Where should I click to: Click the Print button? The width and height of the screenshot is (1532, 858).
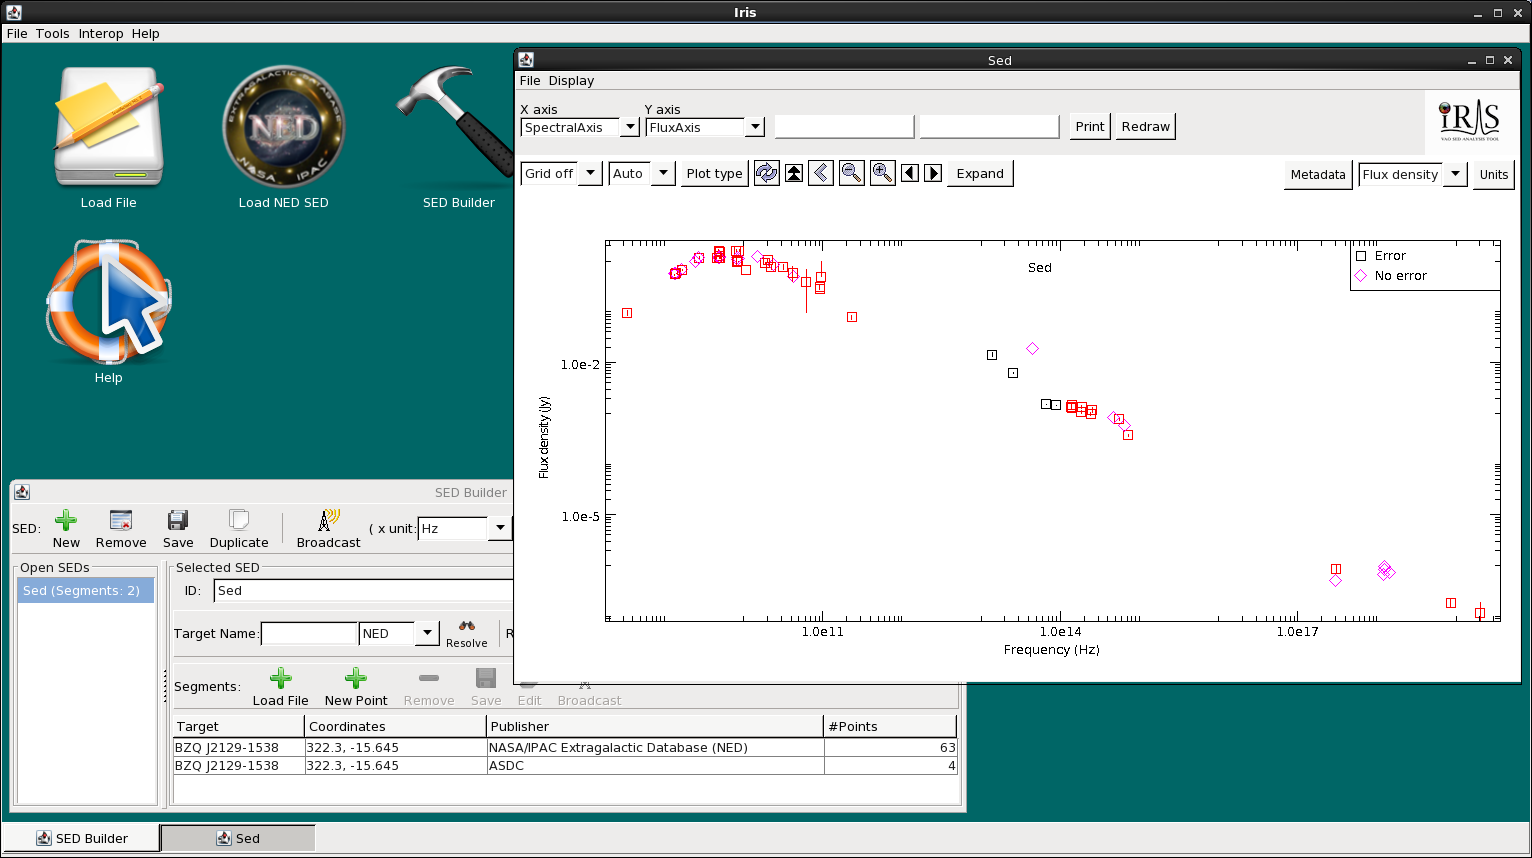tap(1090, 126)
